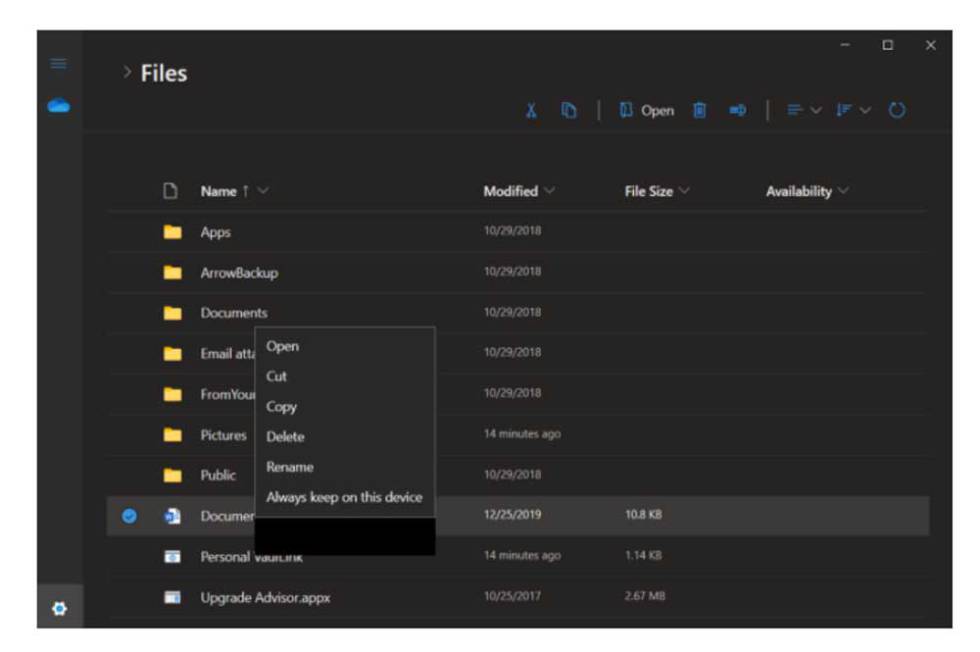Click the Apps folder icon
Image resolution: width=980 pixels, height=652 pixels.
(172, 232)
